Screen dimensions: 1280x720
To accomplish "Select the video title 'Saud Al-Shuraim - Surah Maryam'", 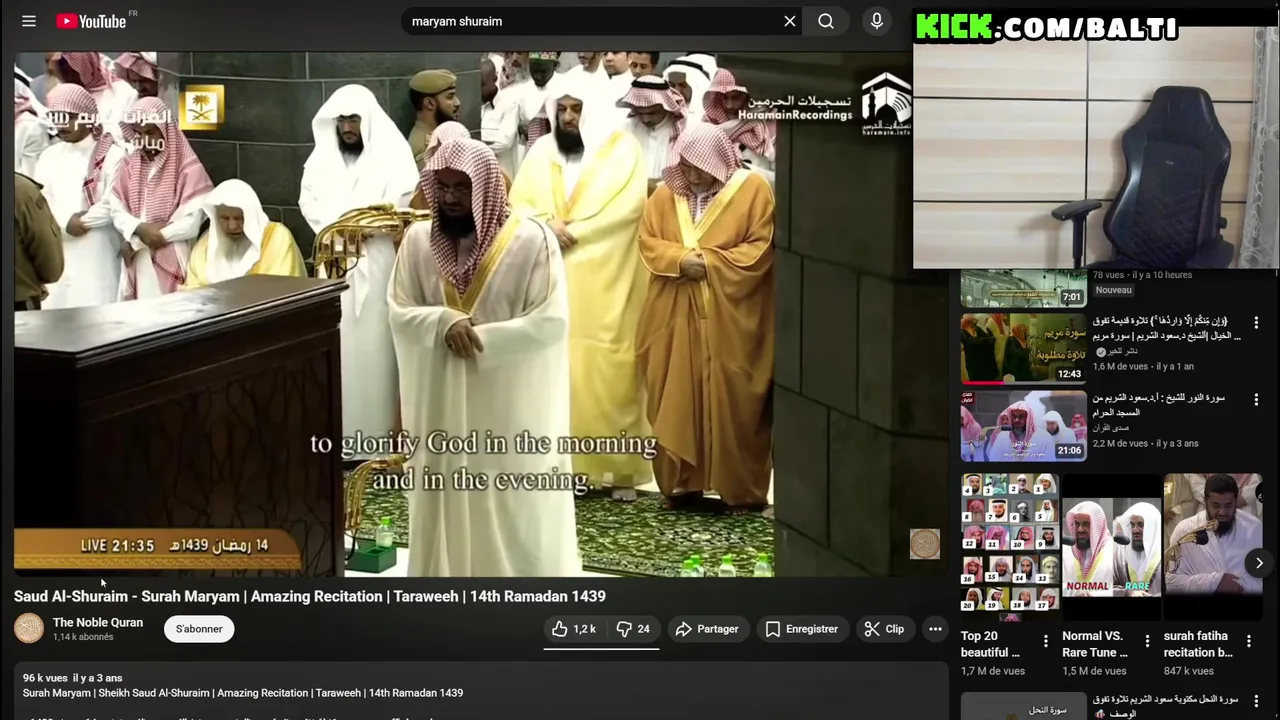I will pyautogui.click(x=310, y=596).
